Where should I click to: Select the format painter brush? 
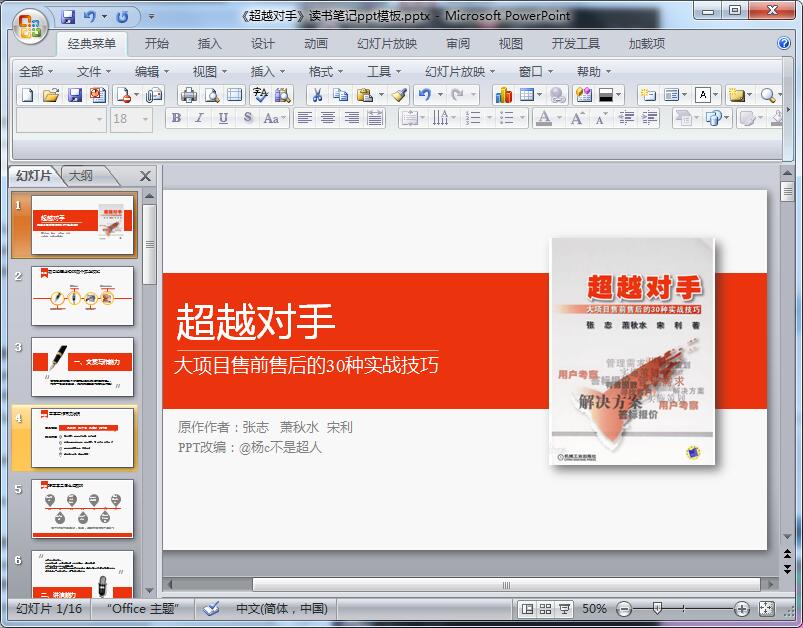pyautogui.click(x=399, y=95)
